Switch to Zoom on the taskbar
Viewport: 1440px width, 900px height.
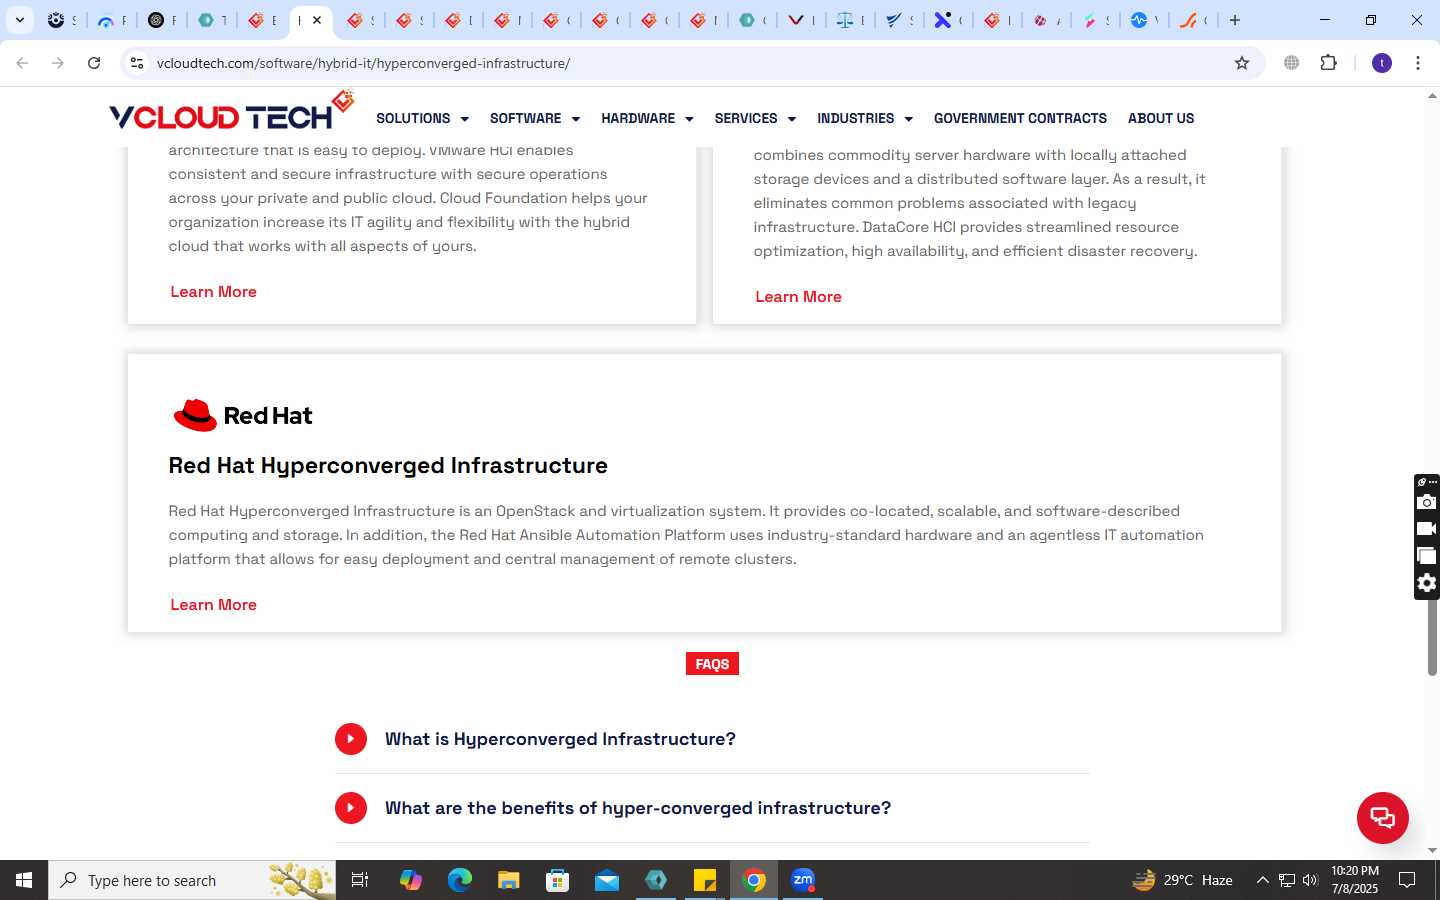tap(803, 880)
